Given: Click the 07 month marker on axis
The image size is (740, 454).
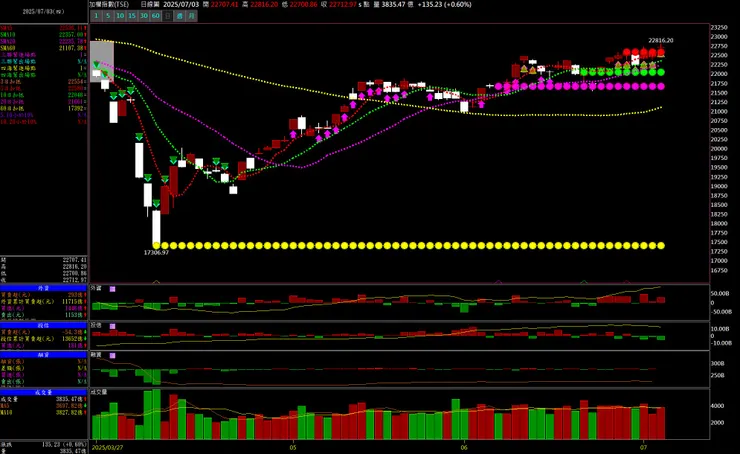Looking at the screenshot, I should (644, 447).
